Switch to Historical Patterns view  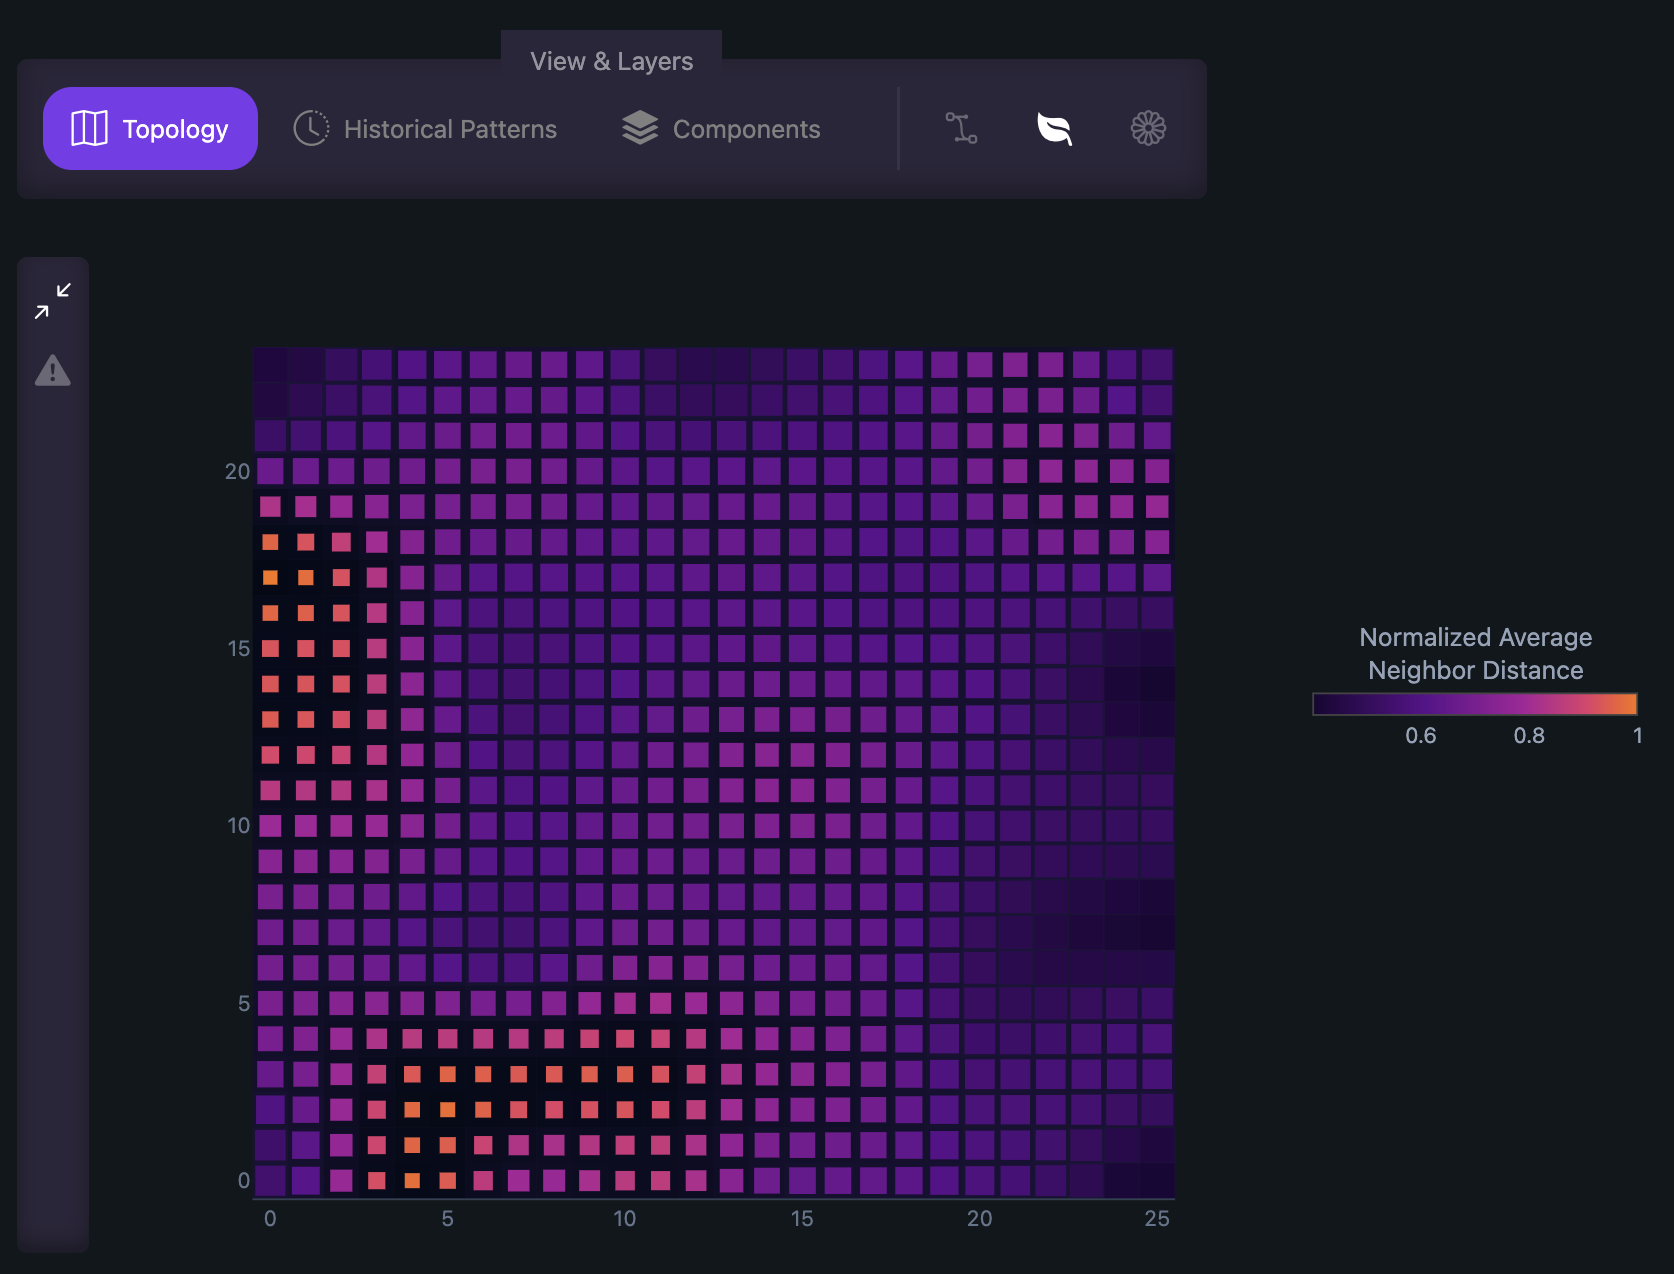425,129
